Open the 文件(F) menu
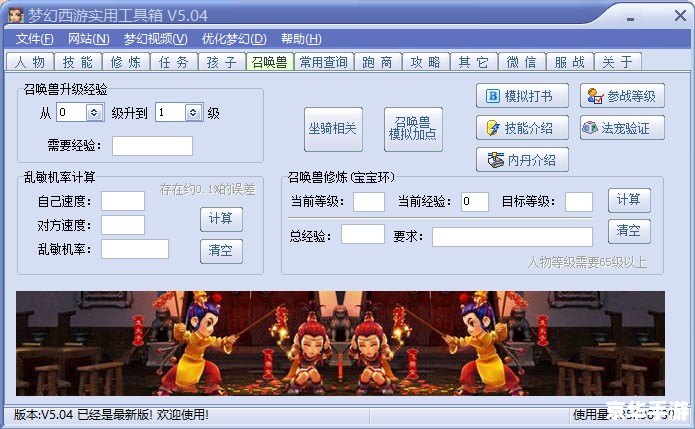 (34, 39)
